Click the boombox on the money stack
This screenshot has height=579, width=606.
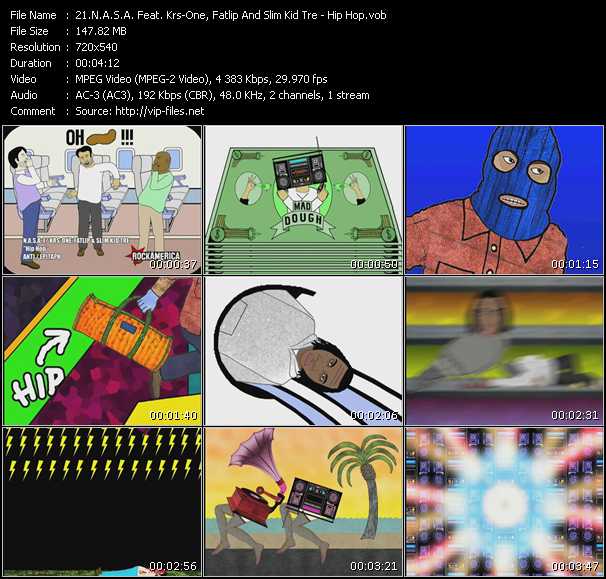coord(300,170)
